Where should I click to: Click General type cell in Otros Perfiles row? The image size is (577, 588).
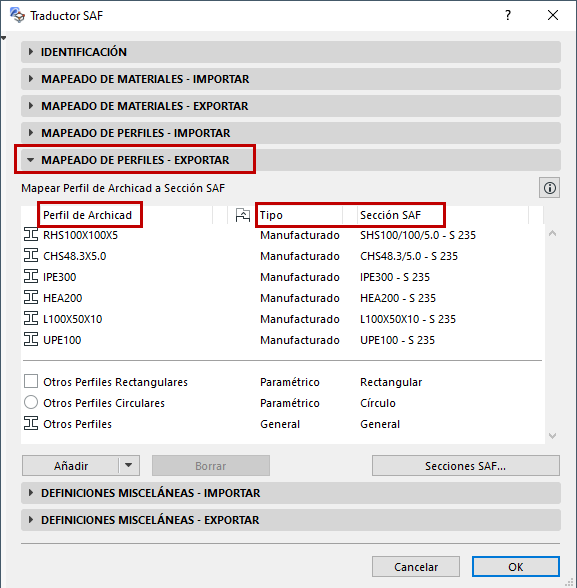click(x=280, y=424)
